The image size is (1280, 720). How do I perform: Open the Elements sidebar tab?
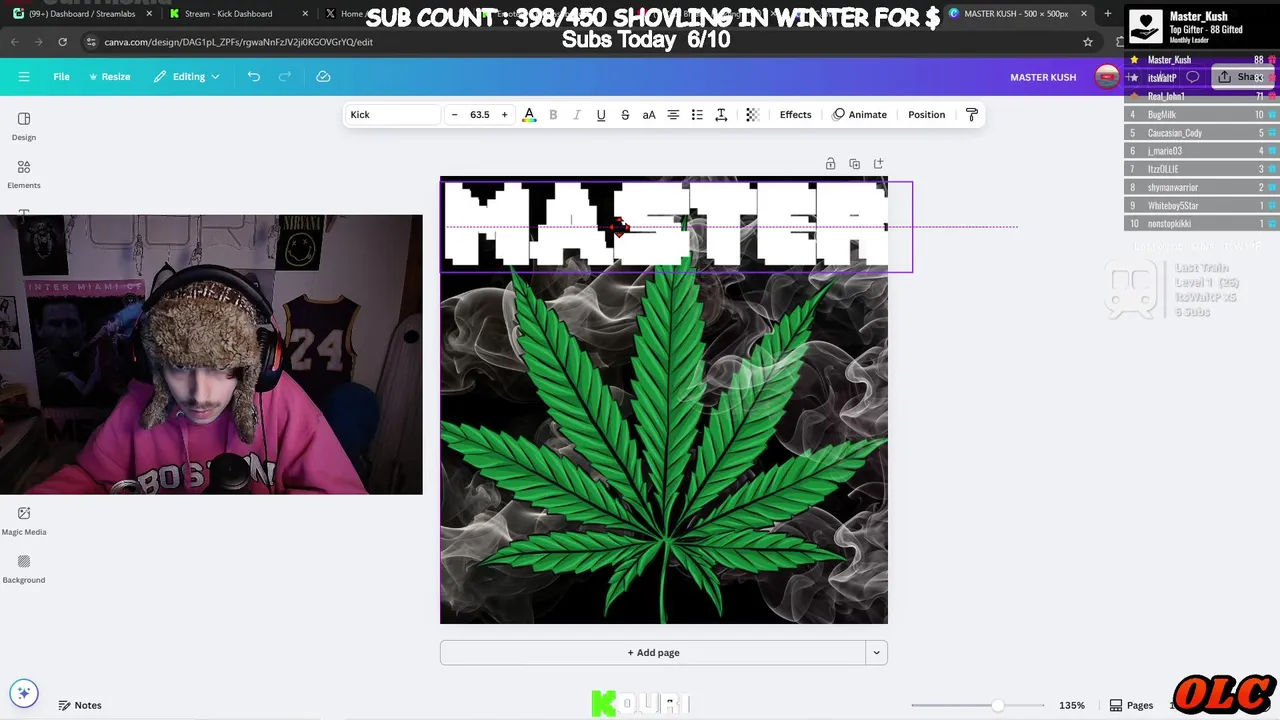24,174
